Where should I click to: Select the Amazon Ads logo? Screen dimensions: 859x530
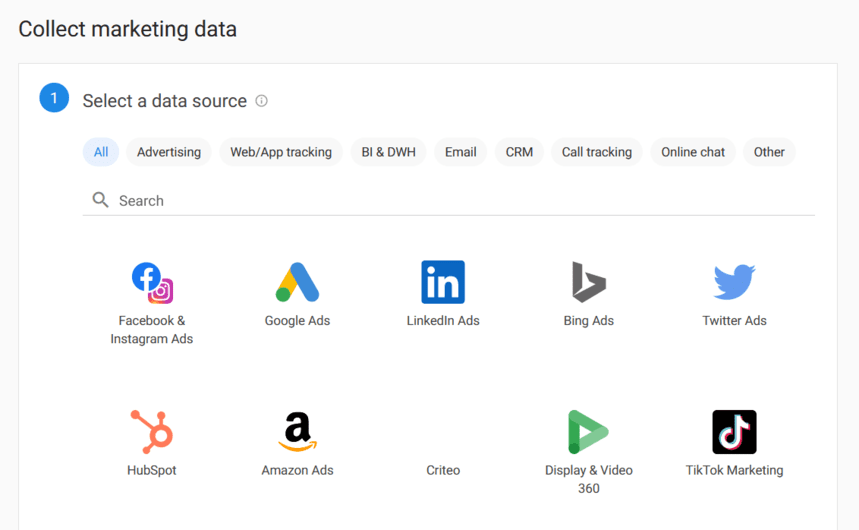click(x=297, y=432)
